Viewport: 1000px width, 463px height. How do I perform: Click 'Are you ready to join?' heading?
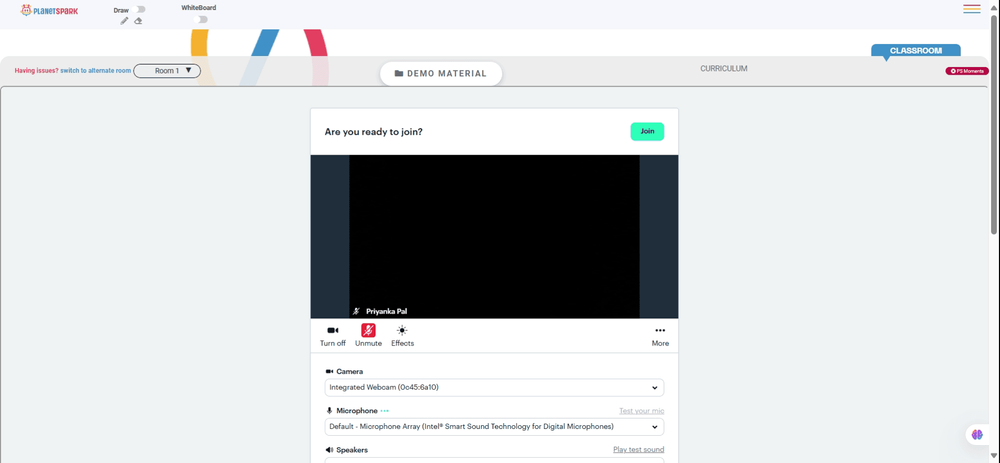[x=374, y=132]
